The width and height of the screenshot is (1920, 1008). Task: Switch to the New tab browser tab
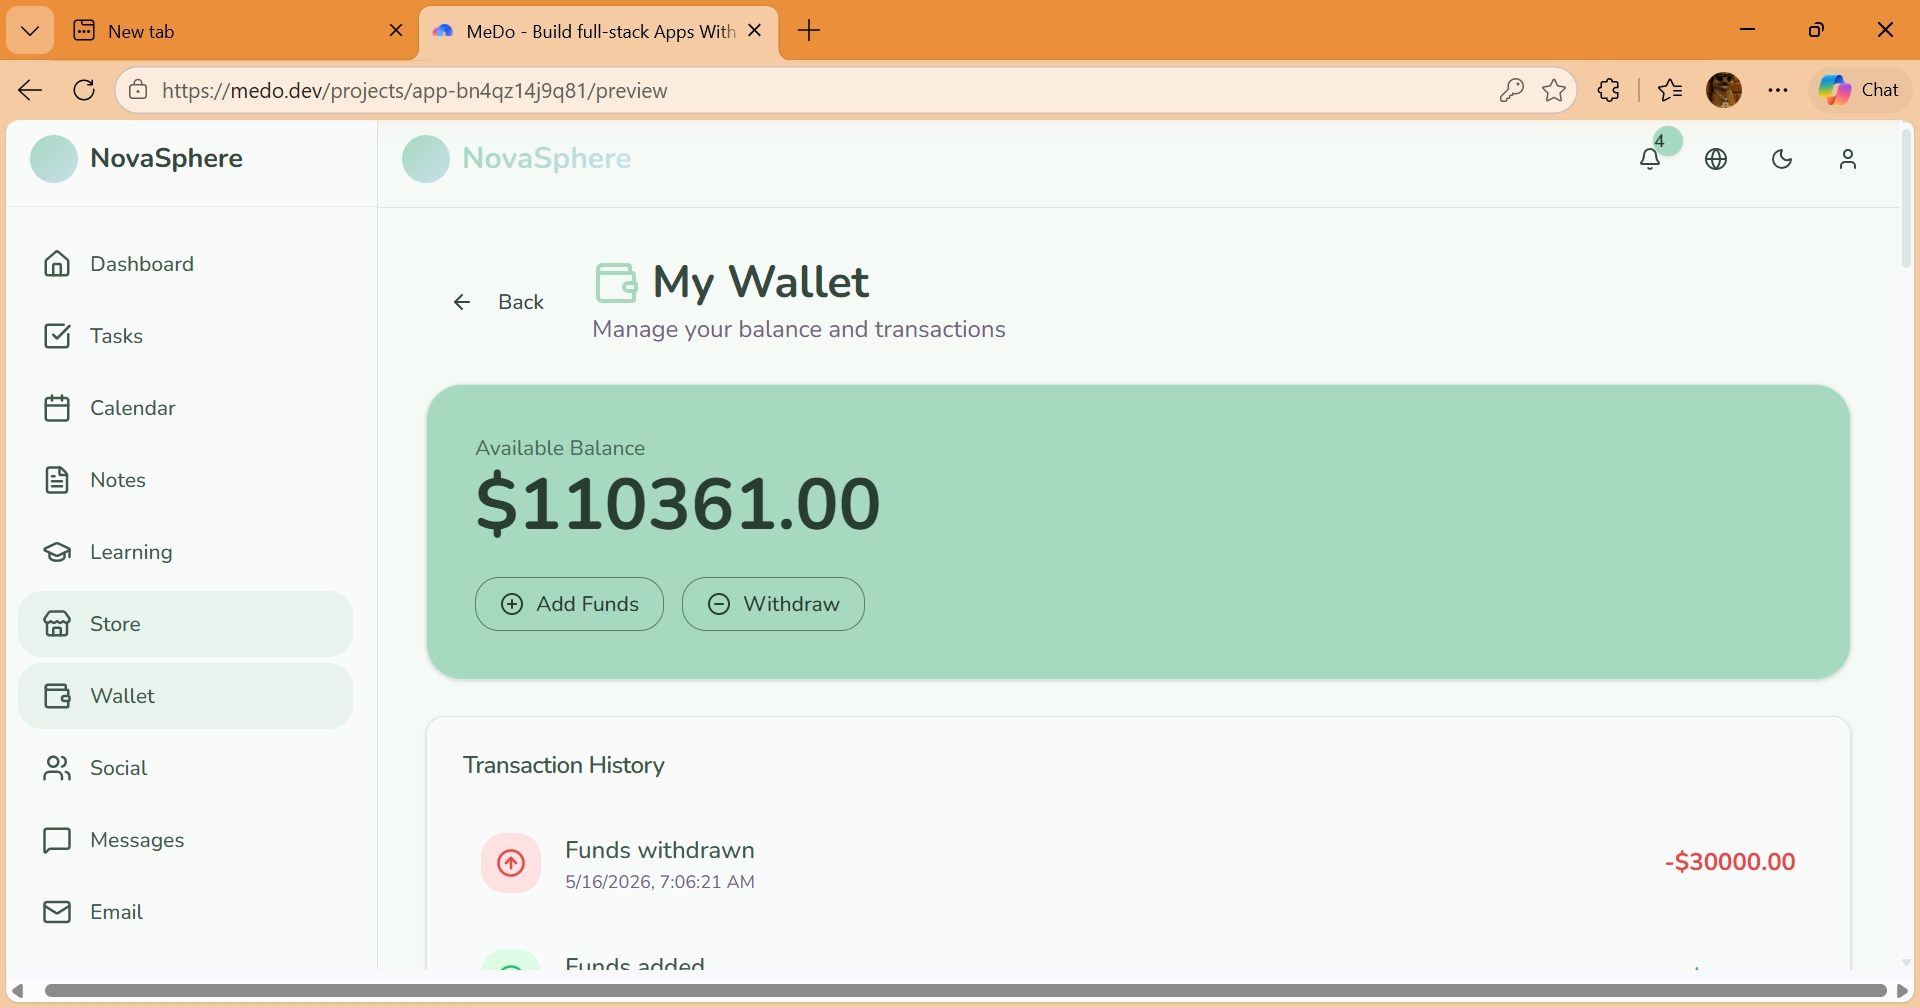coord(239,31)
